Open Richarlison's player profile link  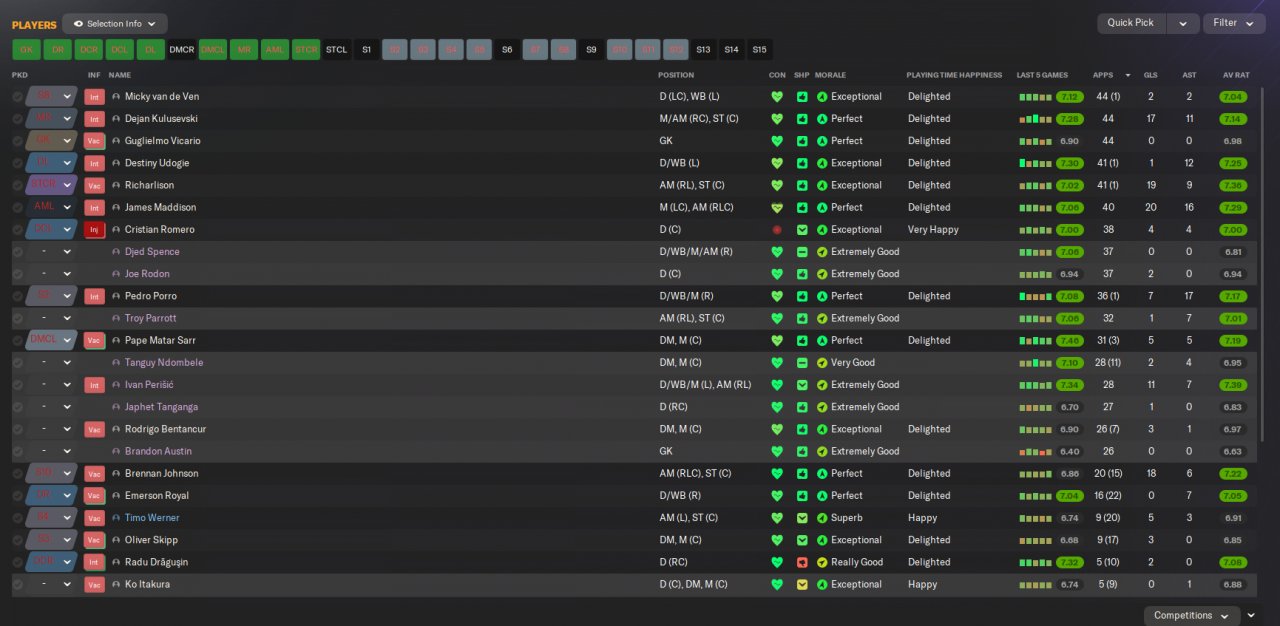[149, 186]
